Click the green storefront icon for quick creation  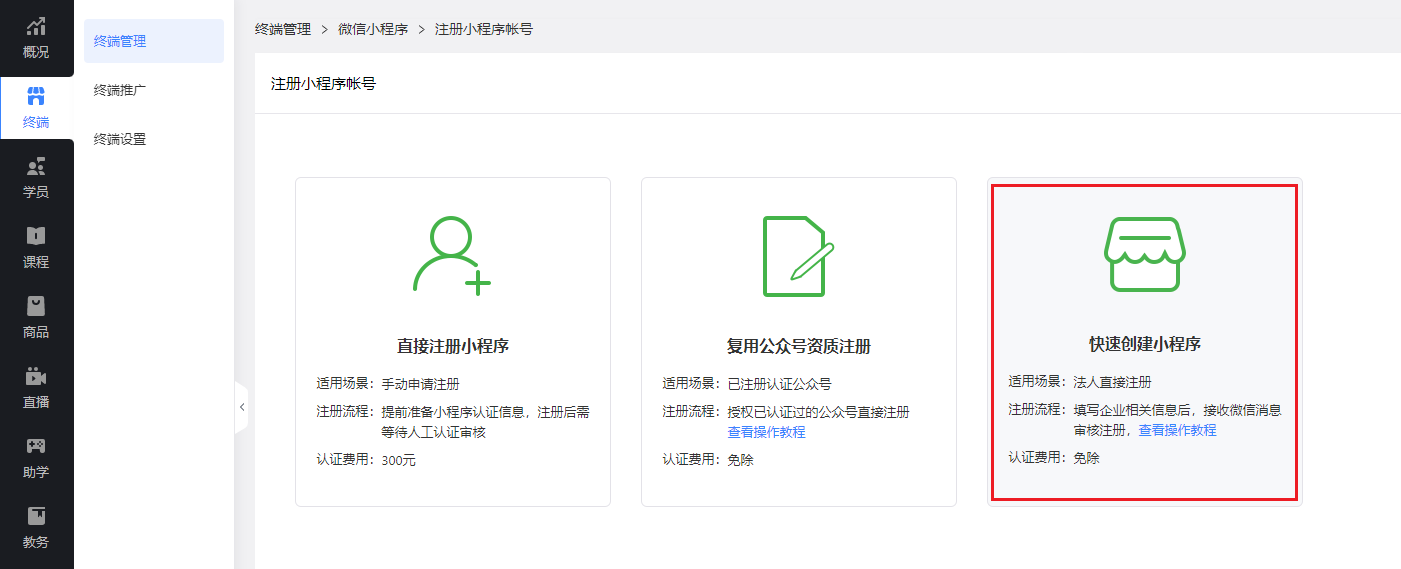(x=1144, y=254)
